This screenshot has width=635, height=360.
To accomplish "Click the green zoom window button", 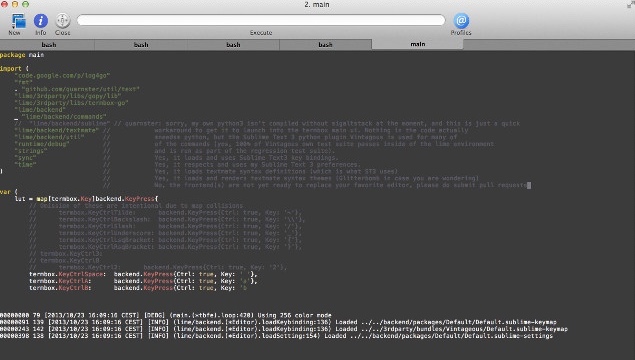I will (25, 4).
